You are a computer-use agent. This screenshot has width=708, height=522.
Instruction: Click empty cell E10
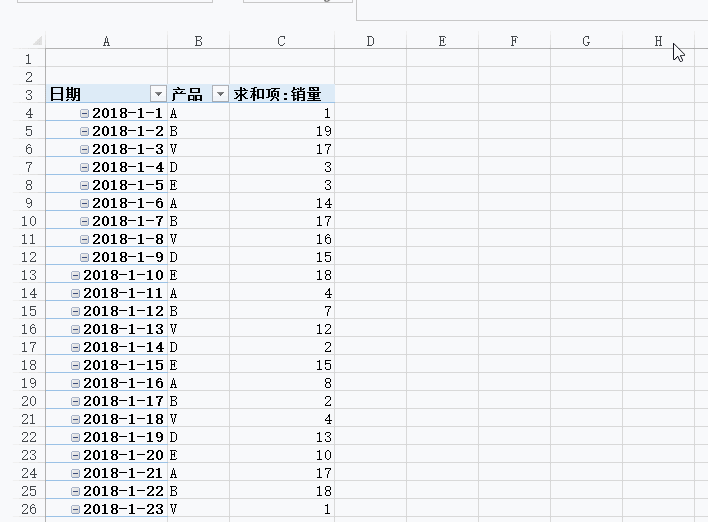[442, 221]
